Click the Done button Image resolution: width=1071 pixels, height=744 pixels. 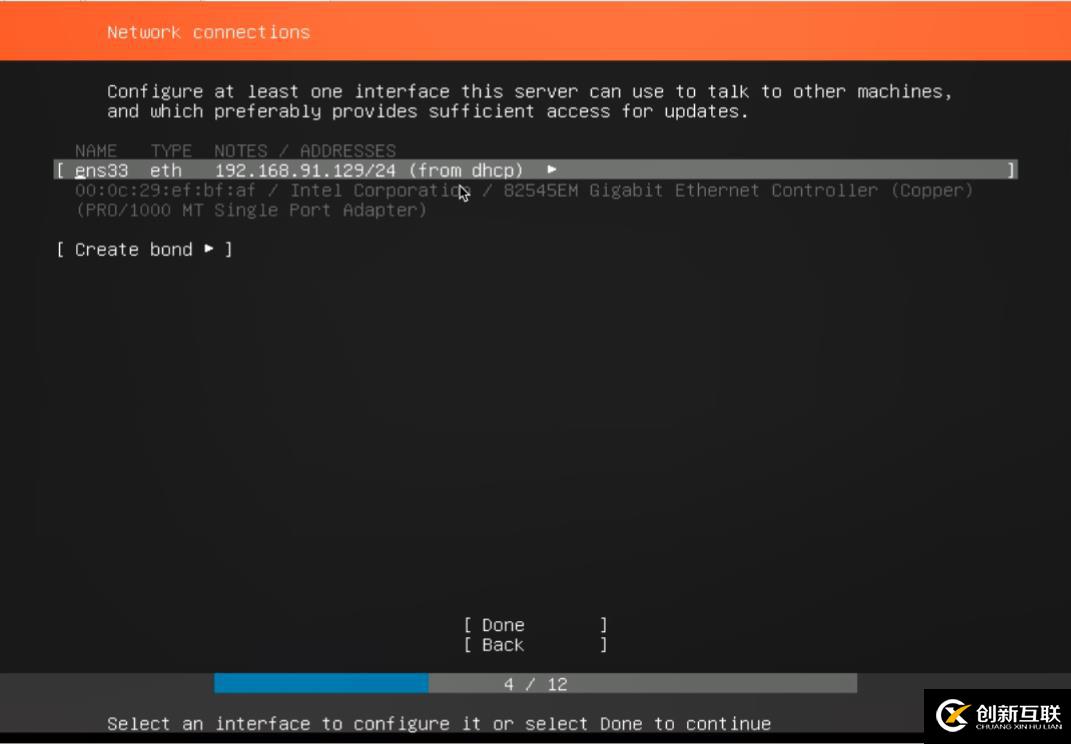click(536, 624)
